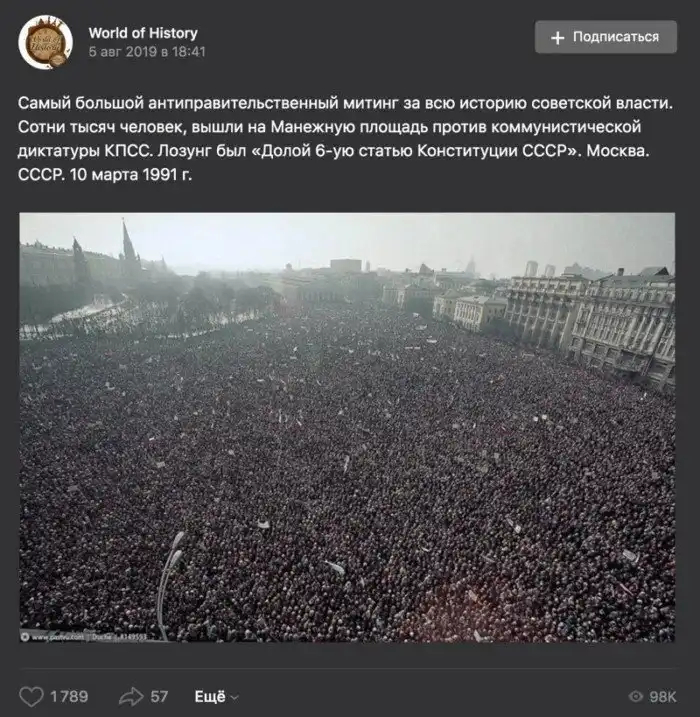Open the World of History page name
Image resolution: width=700 pixels, height=717 pixels.
(x=143, y=33)
